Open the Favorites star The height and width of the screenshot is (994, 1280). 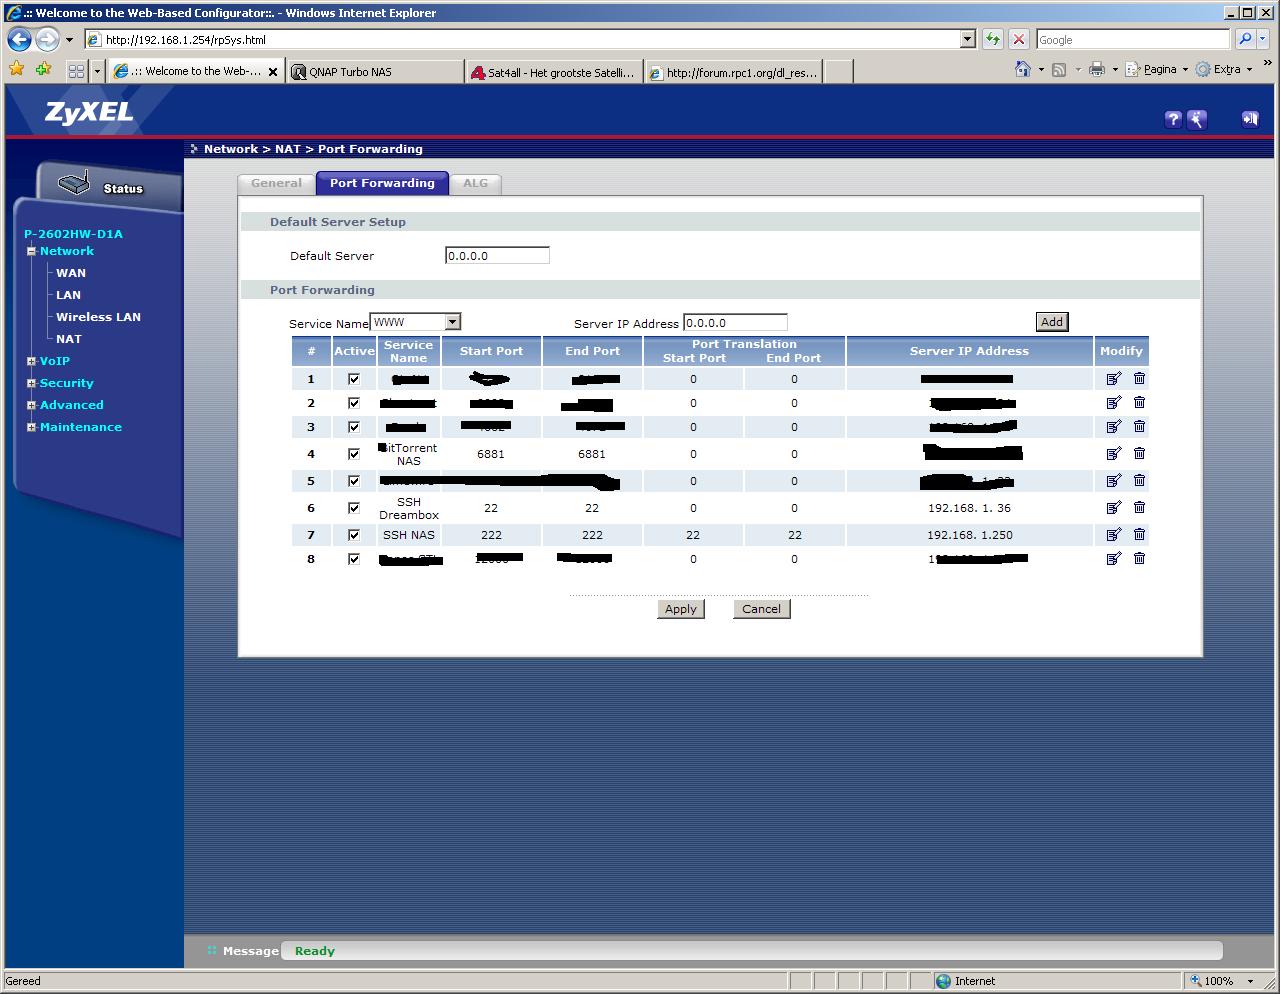[x=16, y=69]
